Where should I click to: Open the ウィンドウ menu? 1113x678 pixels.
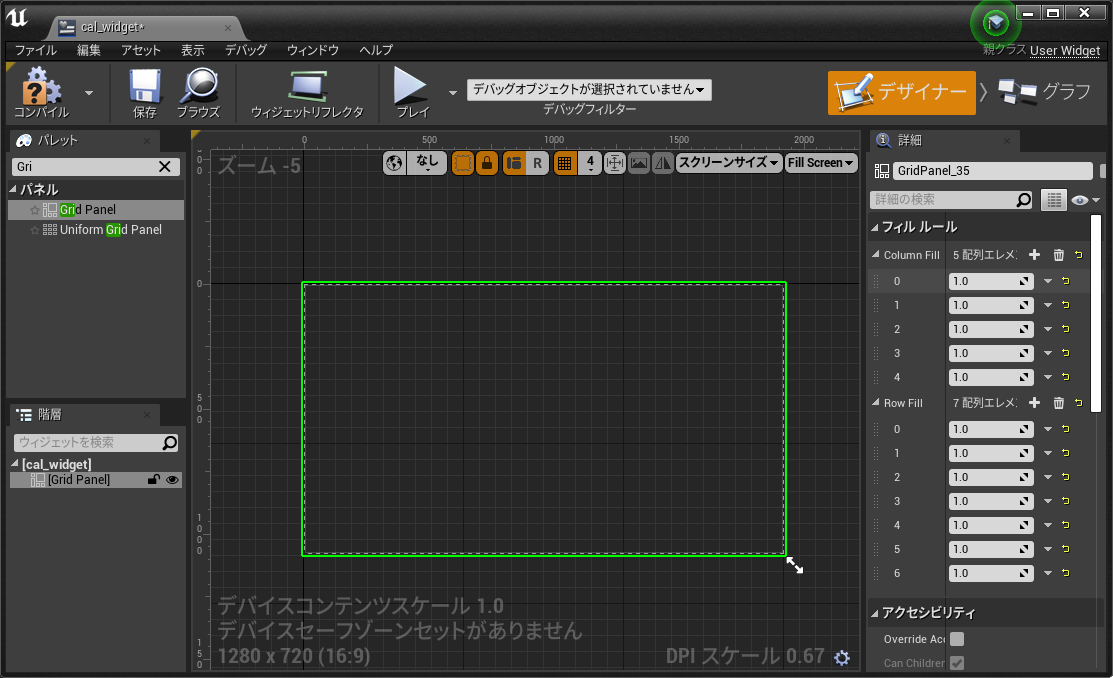pos(312,50)
